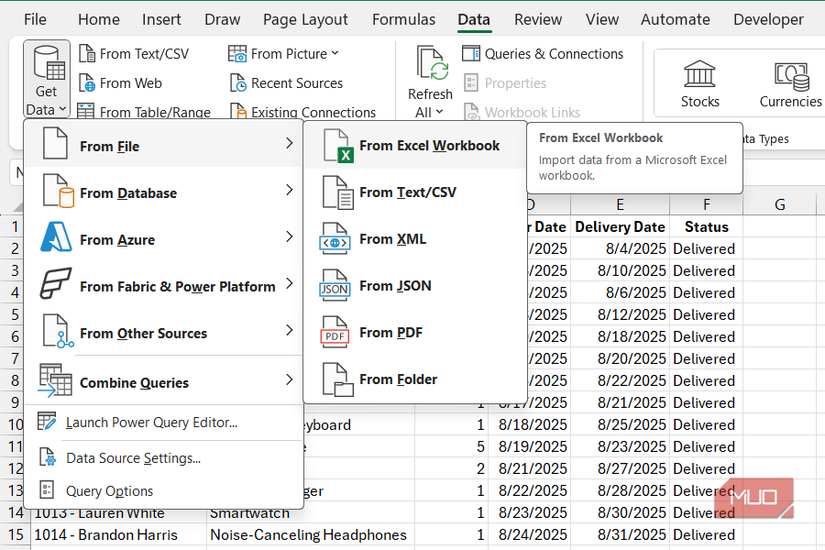The image size is (825, 550).
Task: Click Workbook Links in ribbon
Action: 521,112
